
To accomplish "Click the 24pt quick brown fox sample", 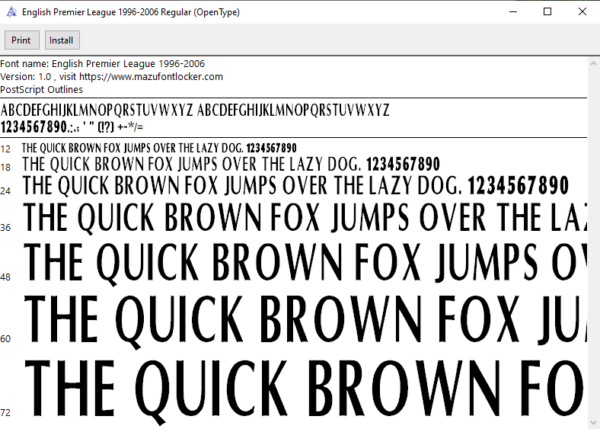I will pyautogui.click(x=296, y=186).
